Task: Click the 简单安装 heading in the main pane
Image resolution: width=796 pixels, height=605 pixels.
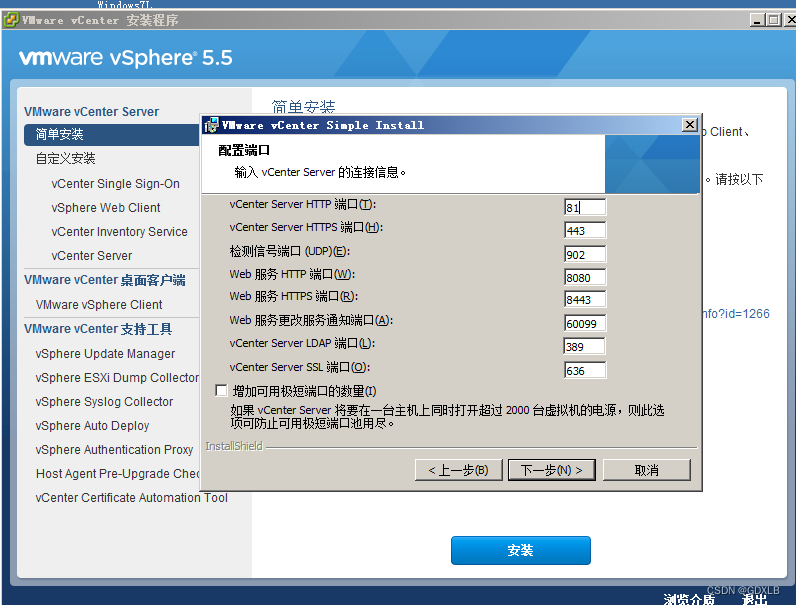Action: [304, 107]
